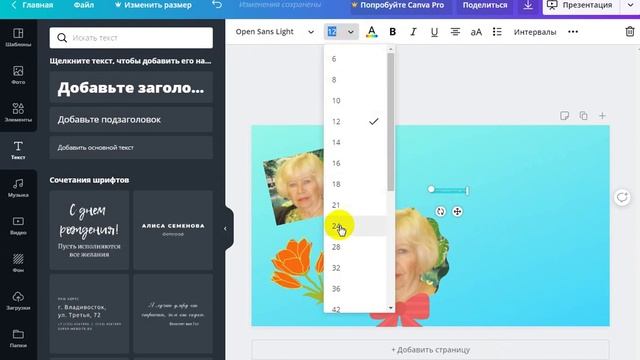Click the move handle on text box
640x360 pixels.
(x=457, y=211)
